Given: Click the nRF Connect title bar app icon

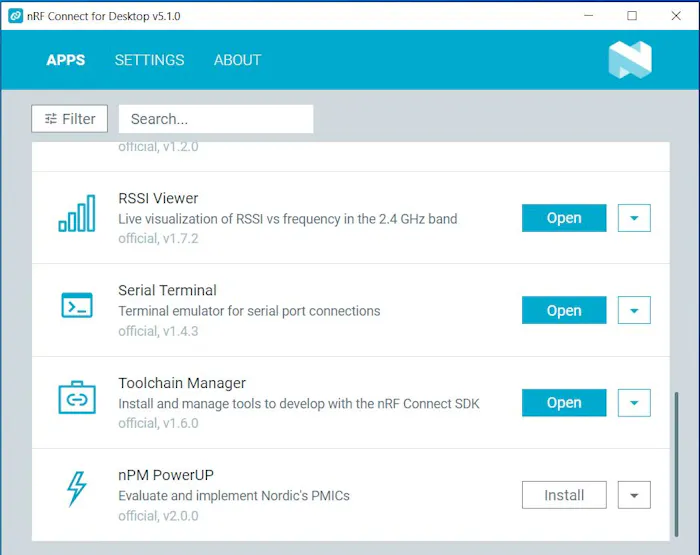Looking at the screenshot, I should (16, 16).
